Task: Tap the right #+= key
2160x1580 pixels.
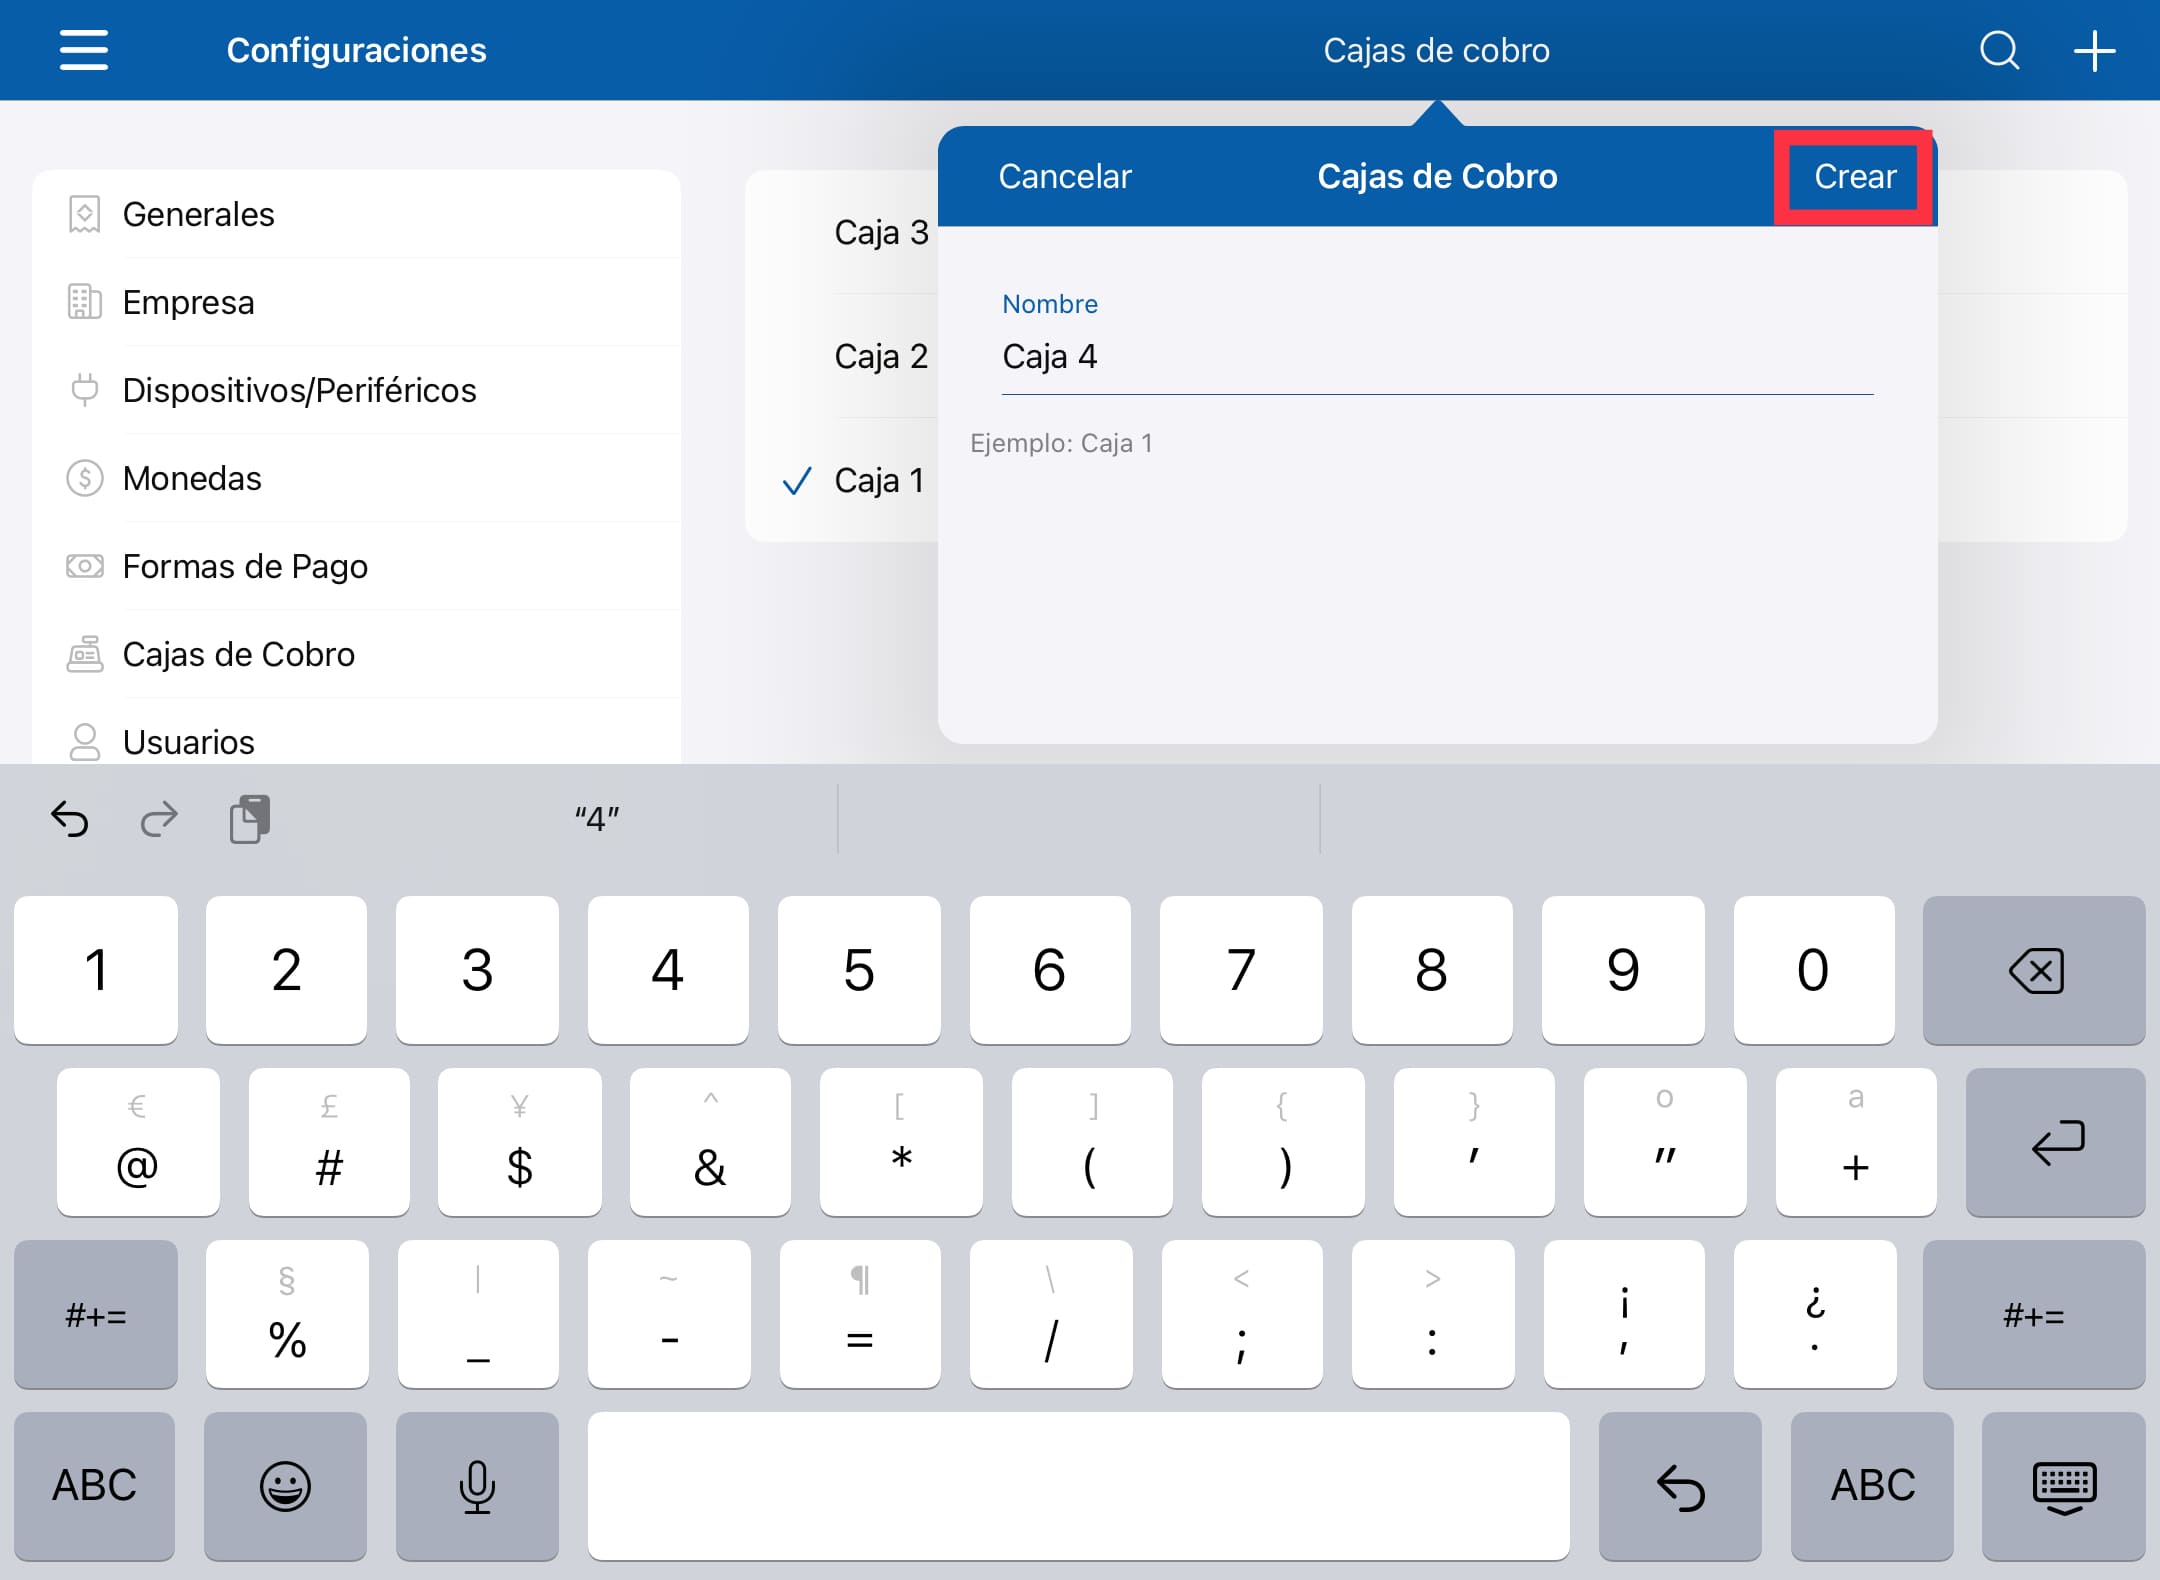Action: 2034,1314
